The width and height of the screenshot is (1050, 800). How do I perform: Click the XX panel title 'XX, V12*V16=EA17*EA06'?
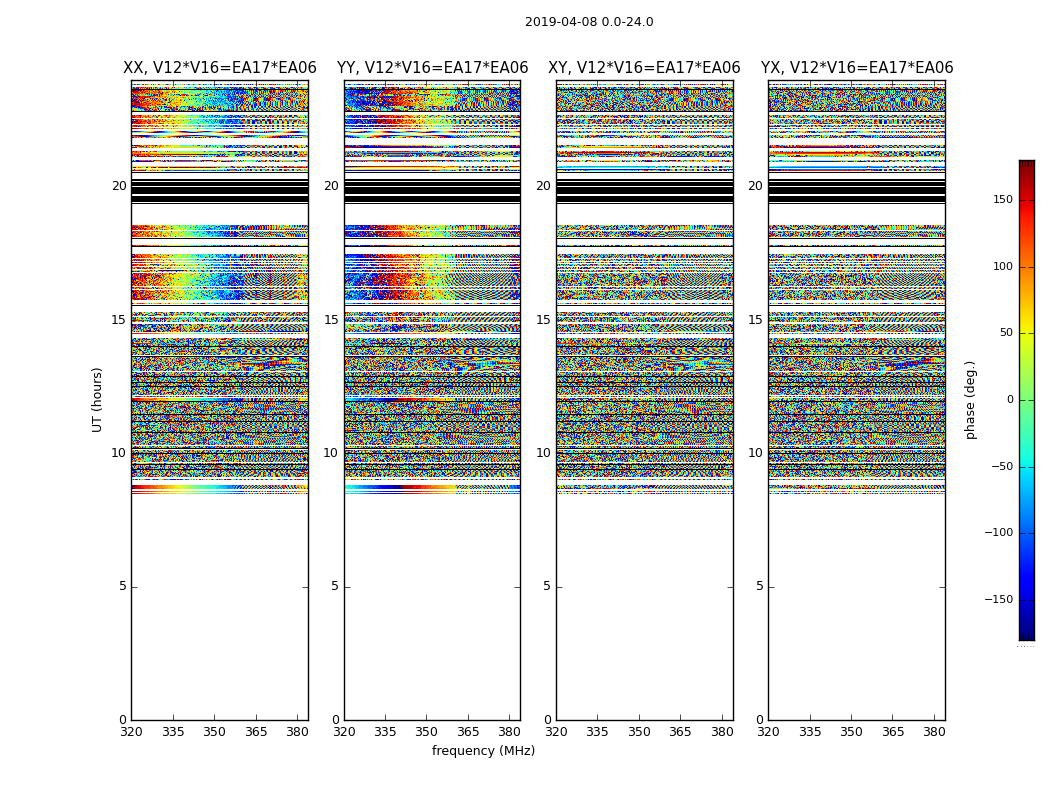(220, 68)
